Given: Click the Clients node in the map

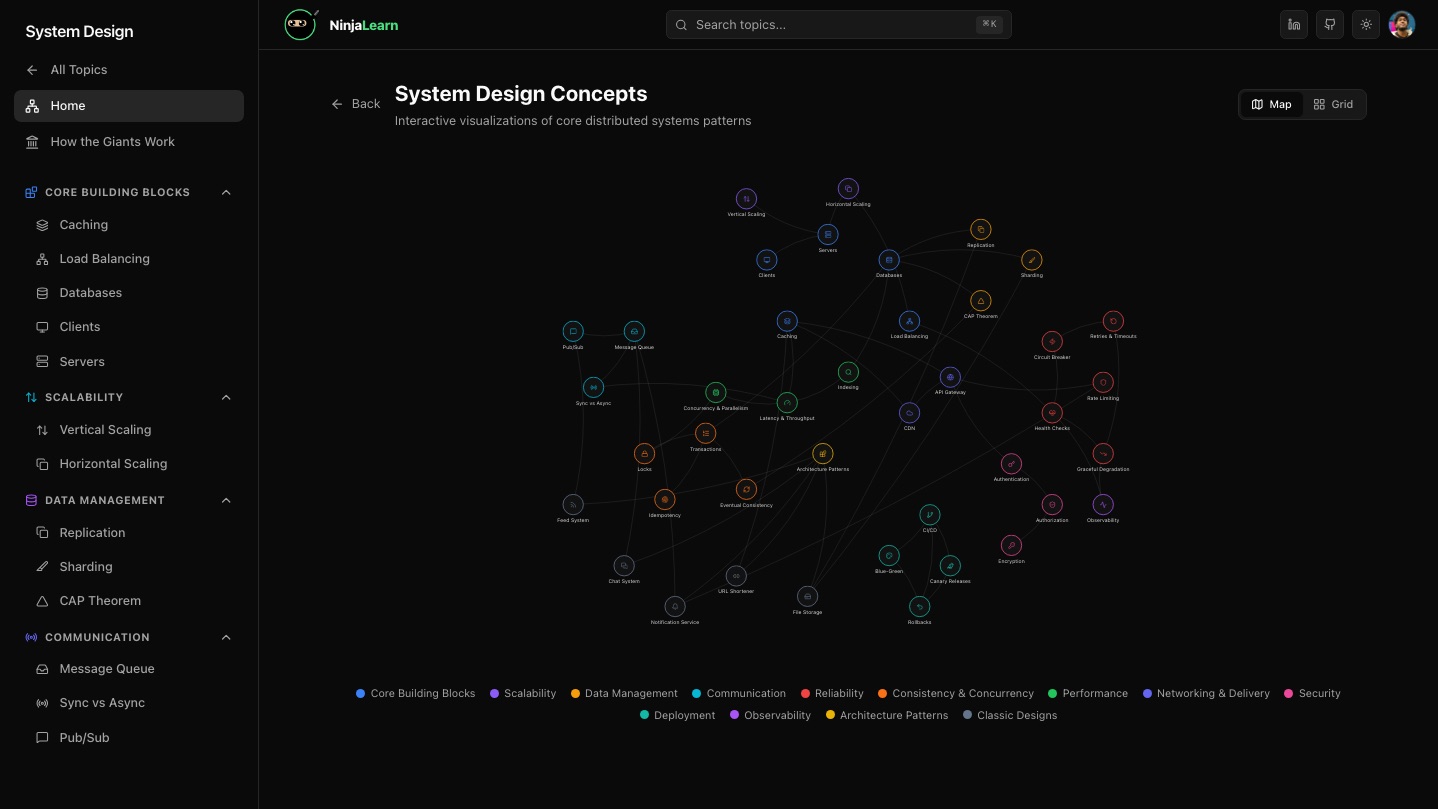Looking at the screenshot, I should [x=767, y=260].
